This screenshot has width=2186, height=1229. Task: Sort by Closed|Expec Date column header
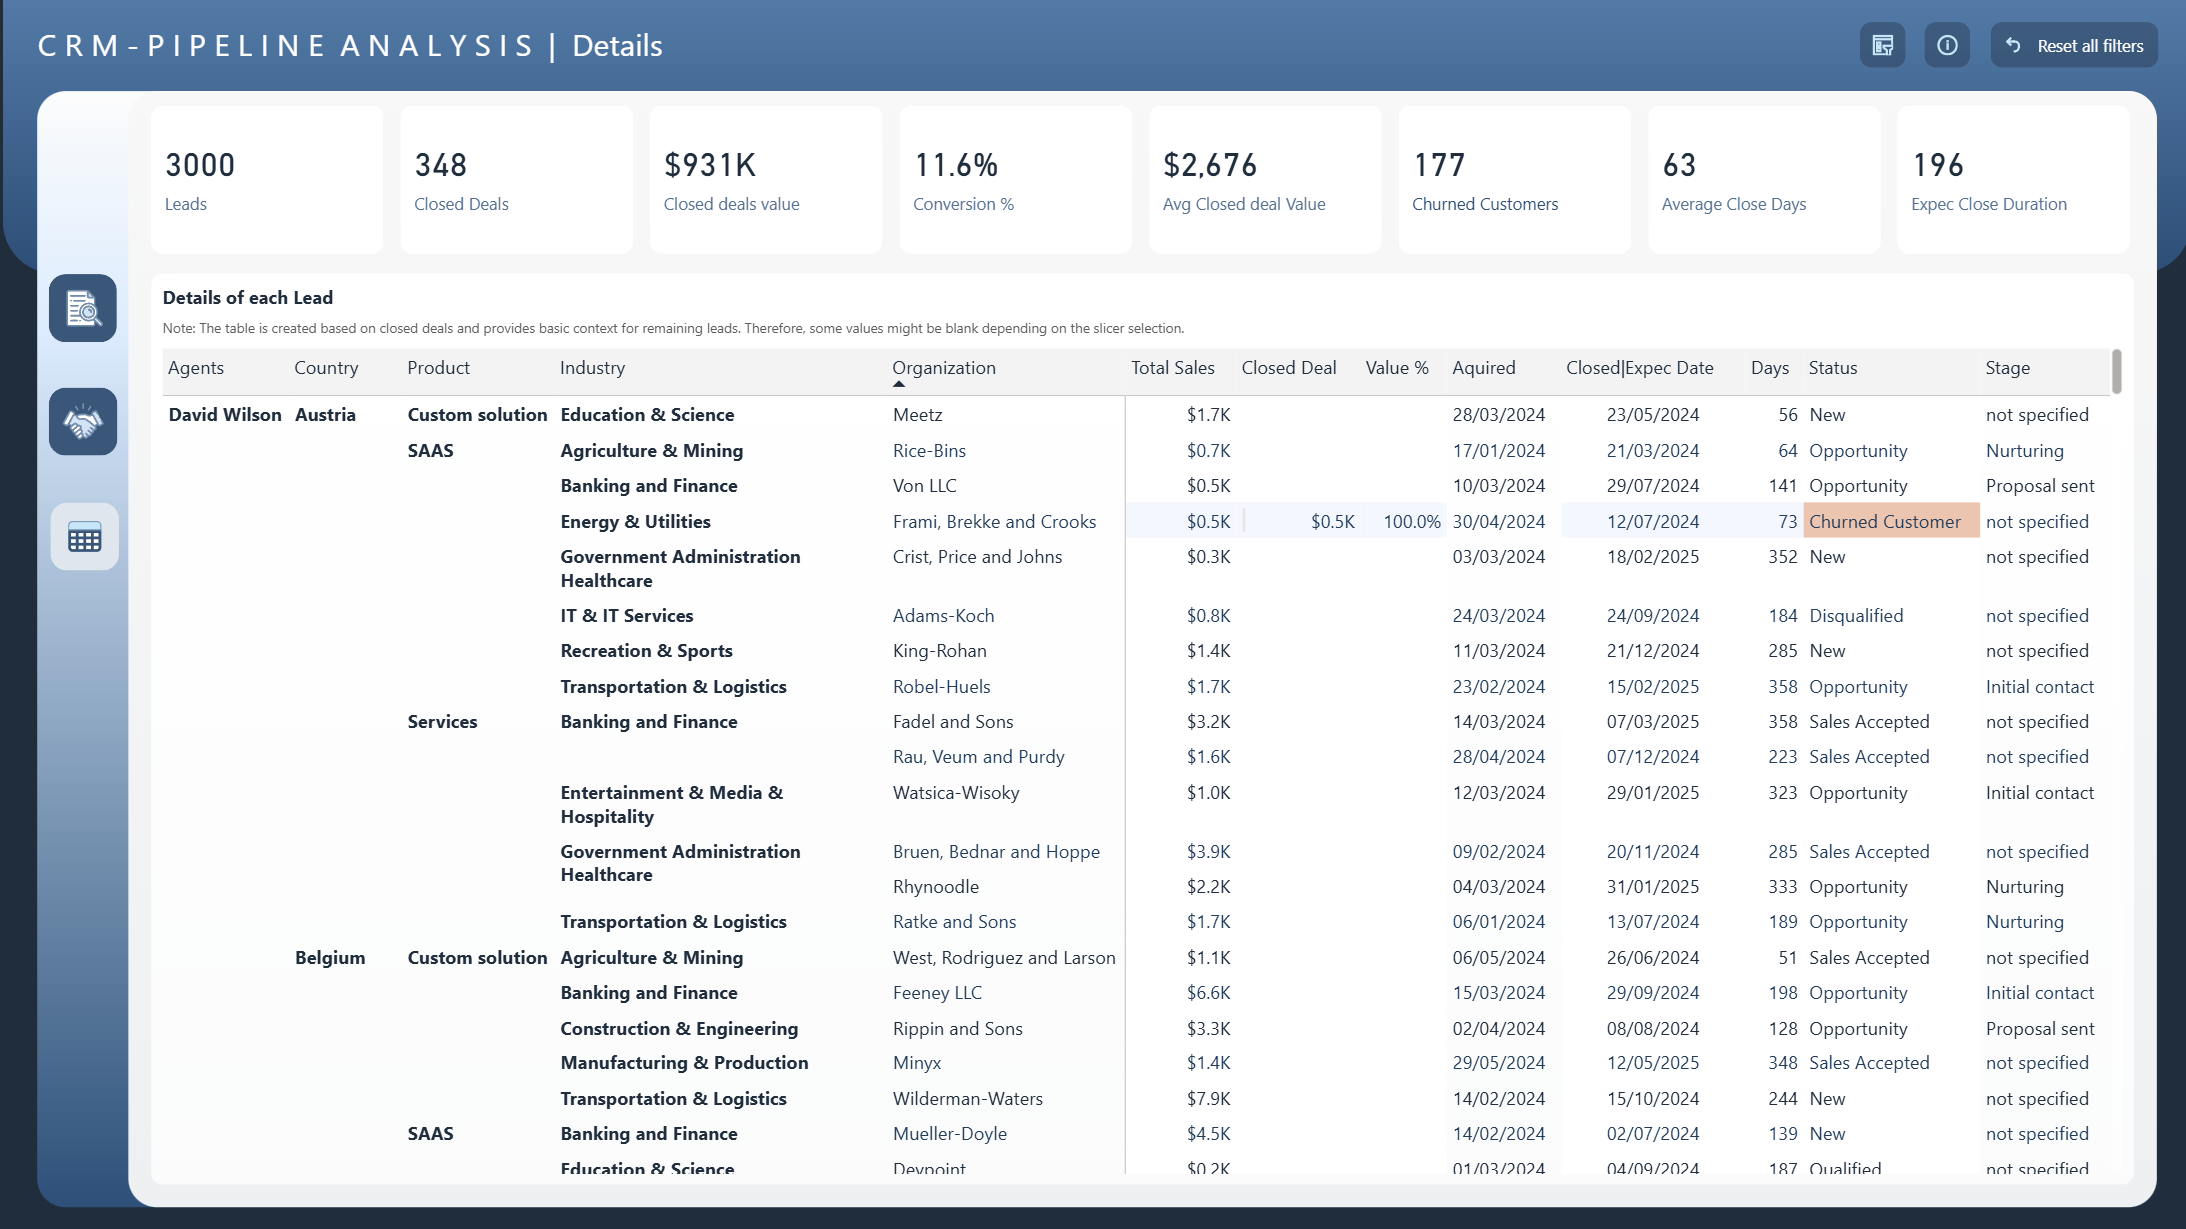(x=1639, y=368)
